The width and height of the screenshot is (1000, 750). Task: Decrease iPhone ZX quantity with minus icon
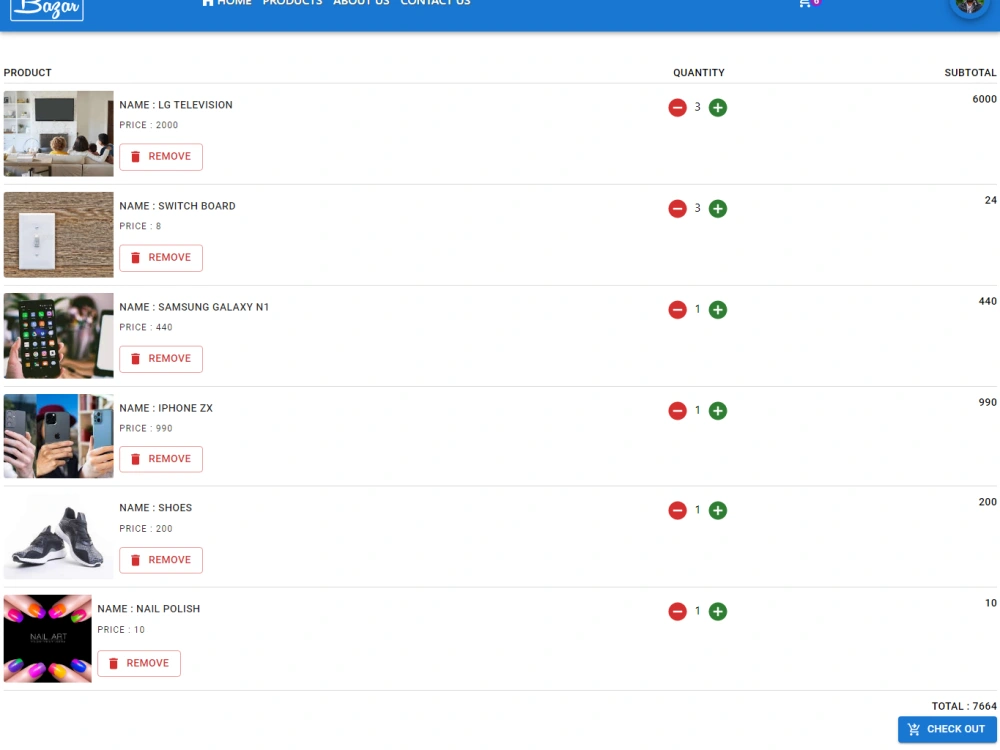[677, 411]
